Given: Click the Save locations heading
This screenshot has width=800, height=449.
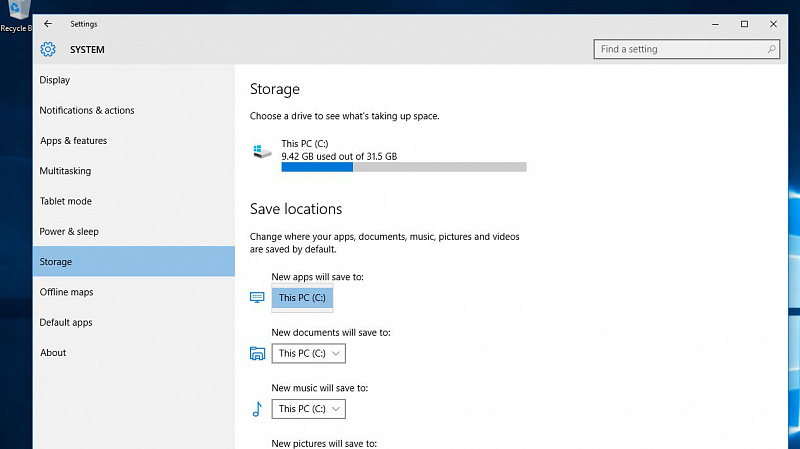Looking at the screenshot, I should click(x=296, y=209).
